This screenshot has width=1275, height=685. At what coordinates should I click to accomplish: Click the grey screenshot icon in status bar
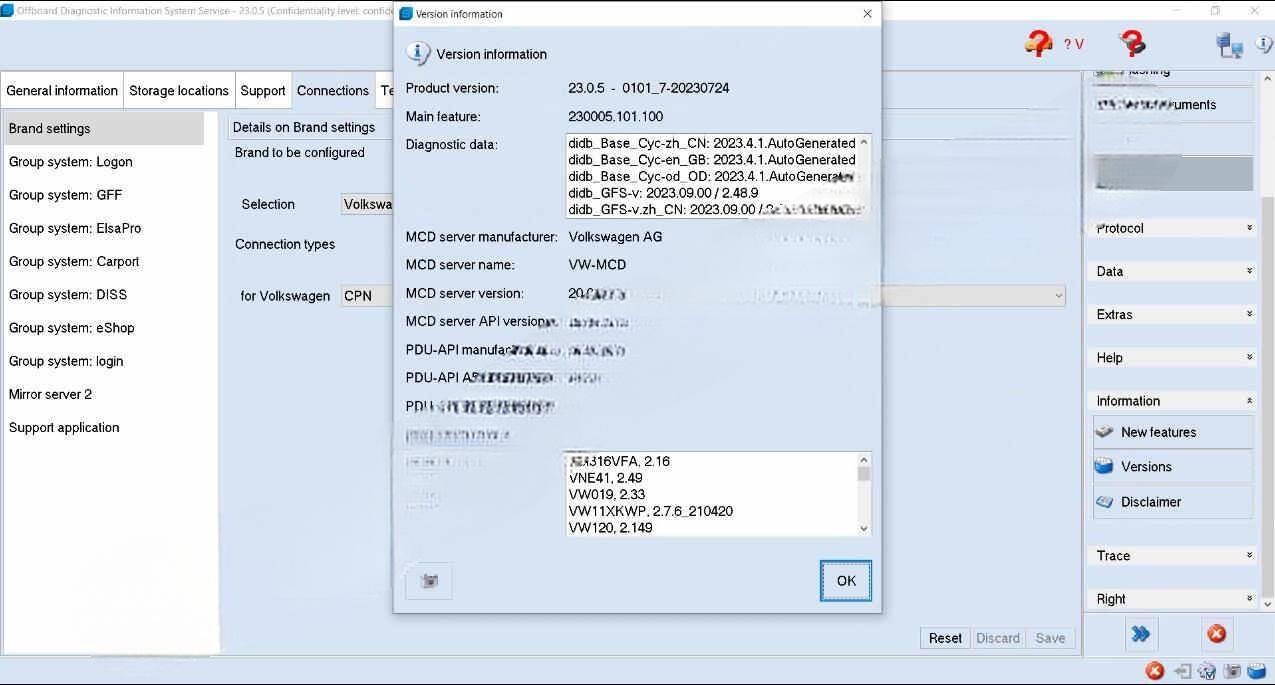click(1232, 671)
